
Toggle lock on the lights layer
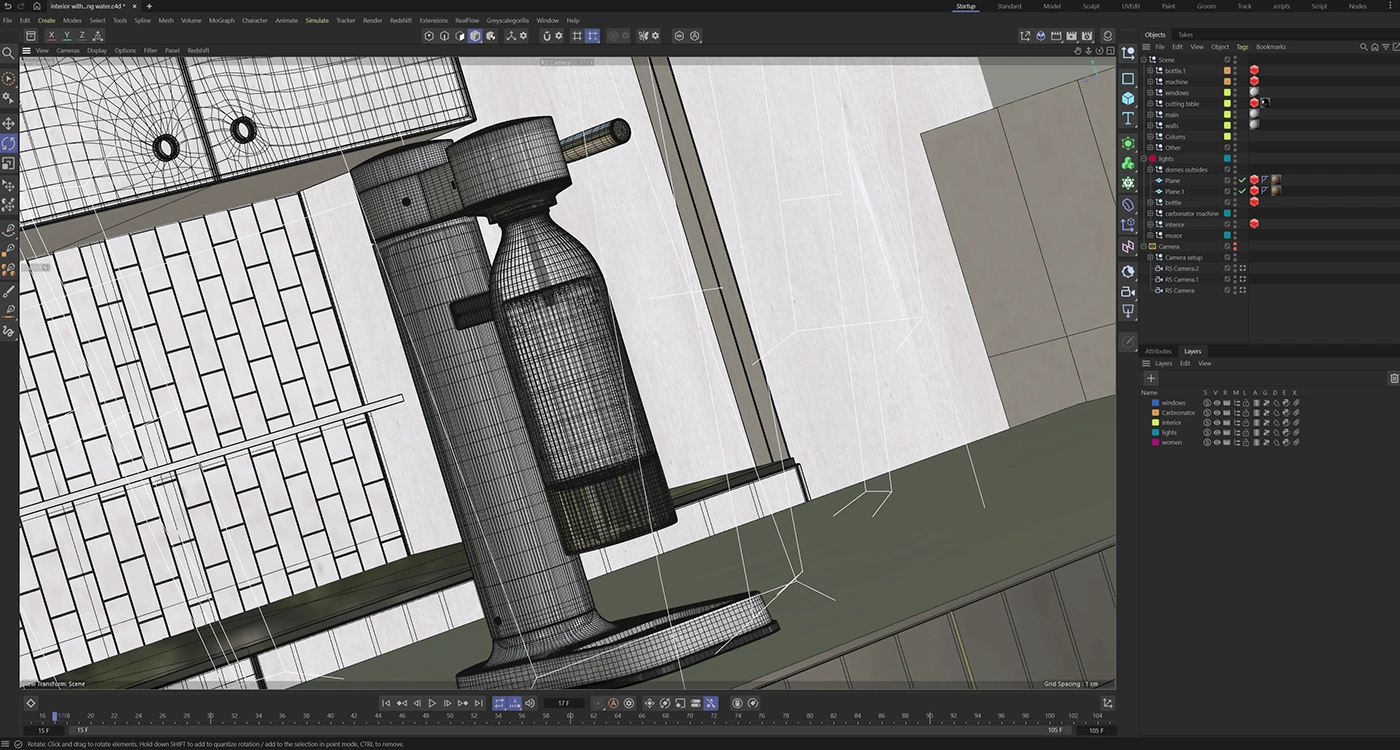point(1246,432)
